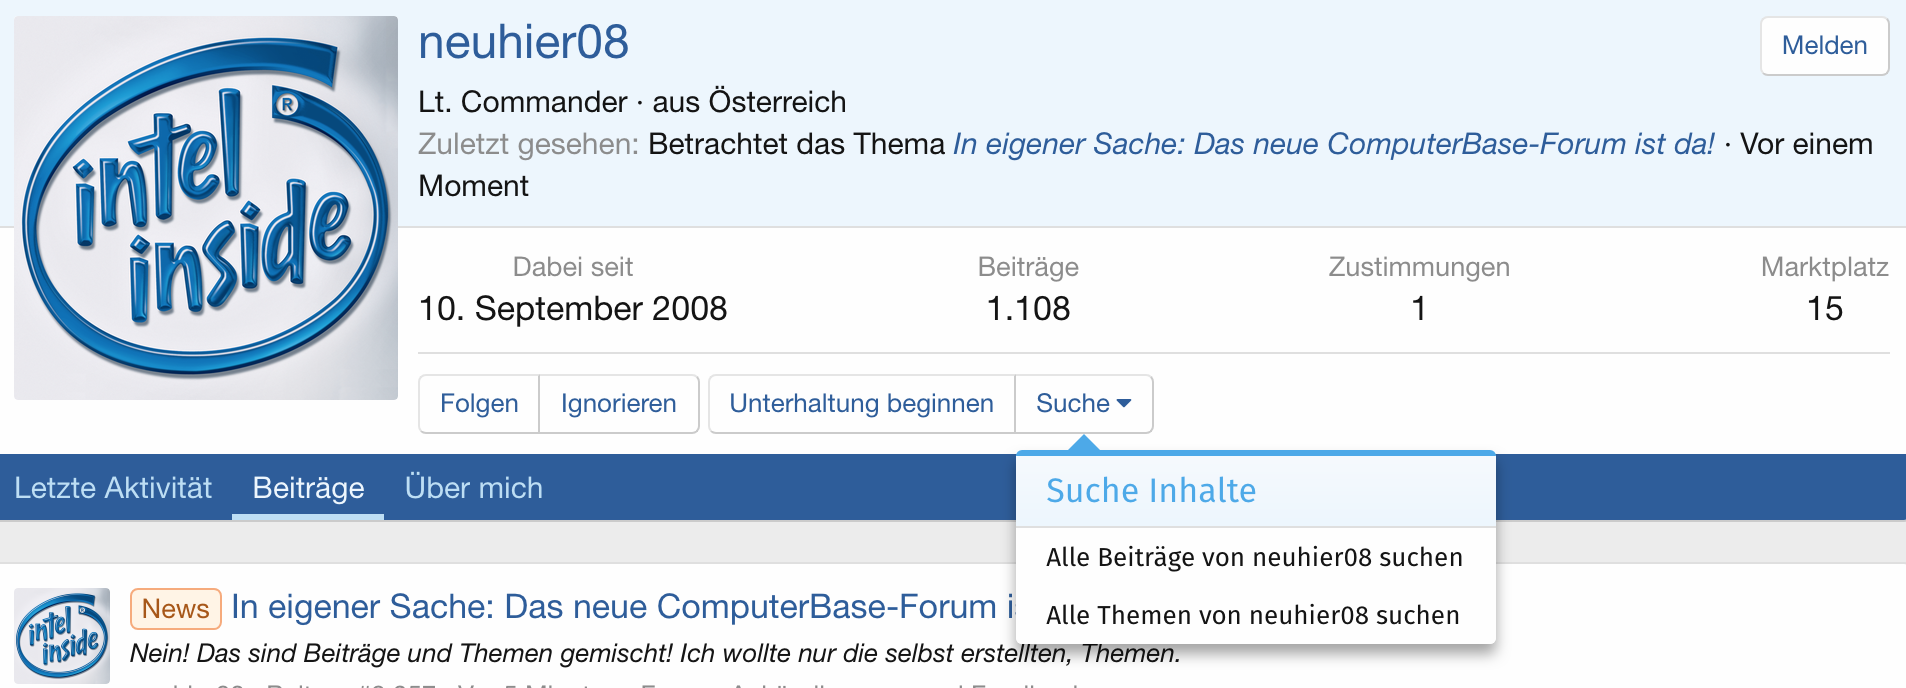Start a conversation via Unterhaltung beginnen
Image resolution: width=1906 pixels, height=688 pixels.
point(862,404)
